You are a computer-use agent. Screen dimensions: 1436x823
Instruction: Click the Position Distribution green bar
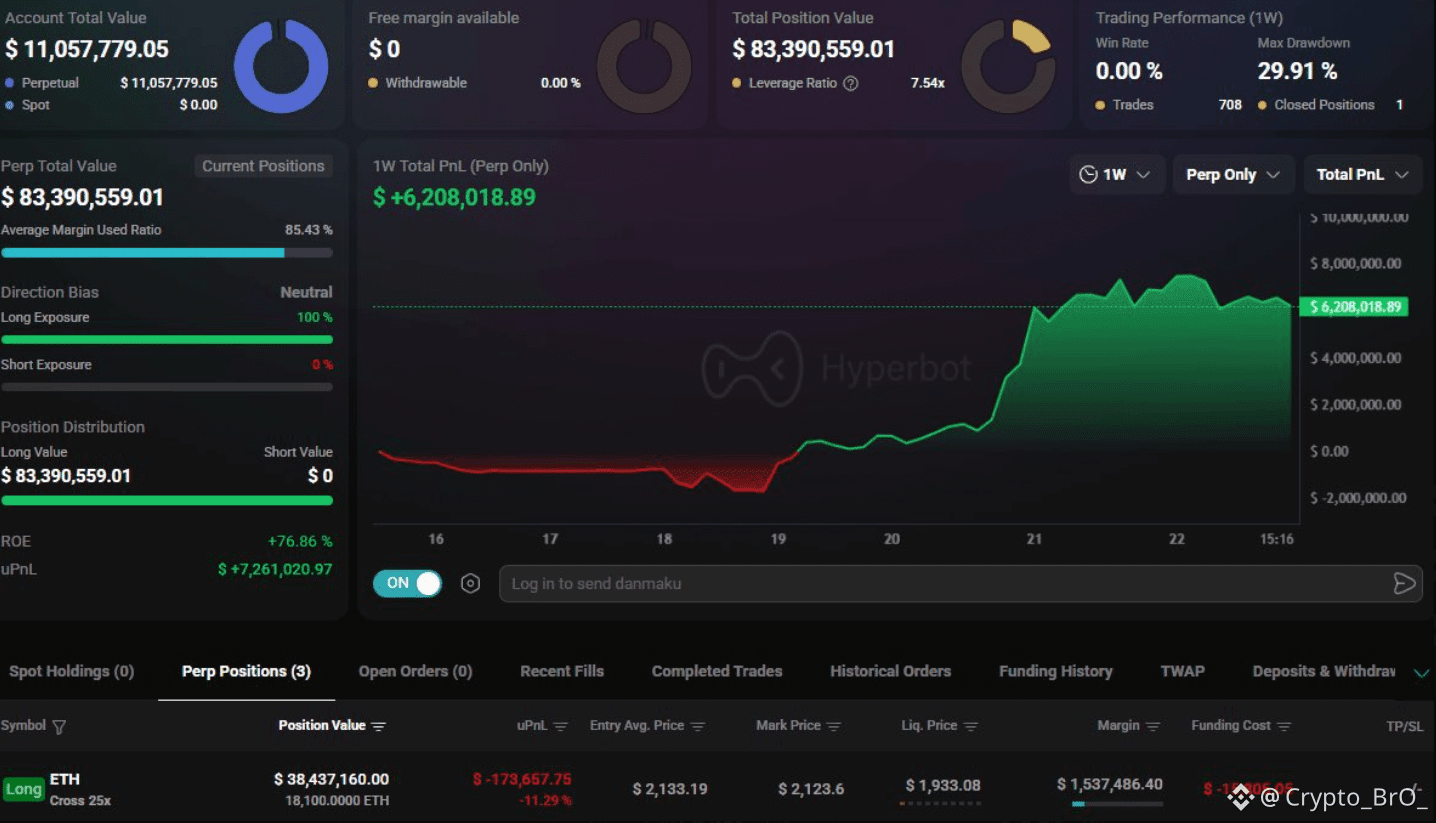pos(167,500)
